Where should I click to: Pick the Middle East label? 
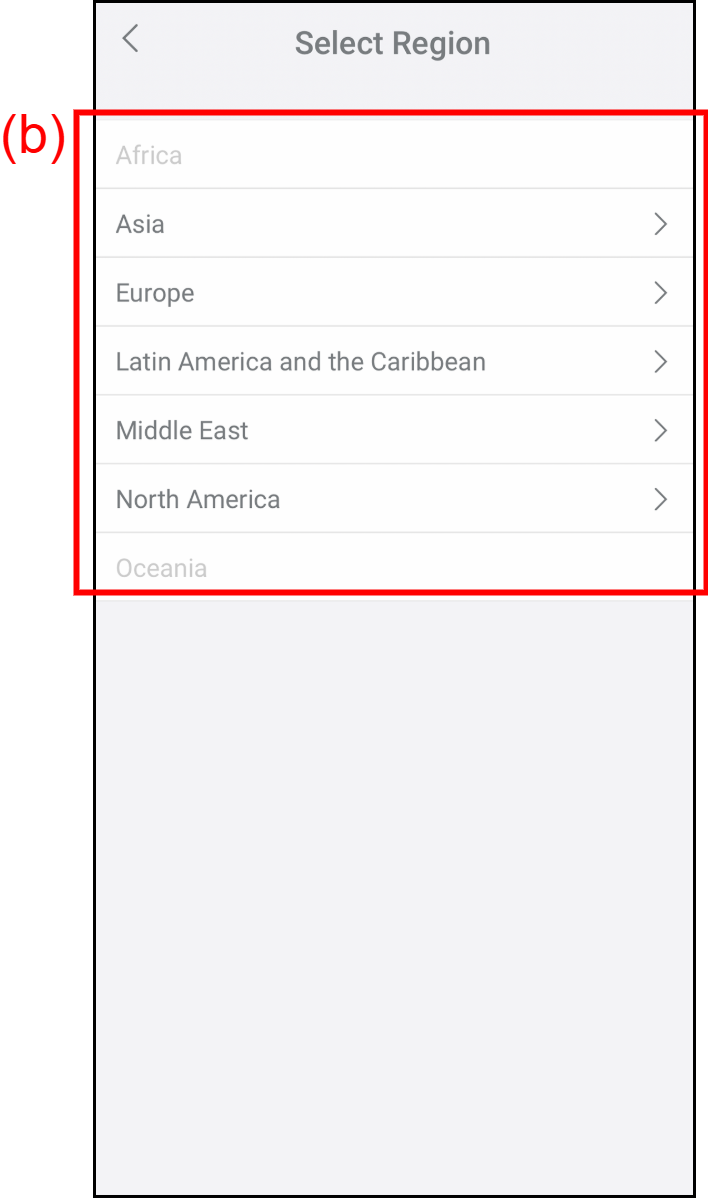coord(182,431)
